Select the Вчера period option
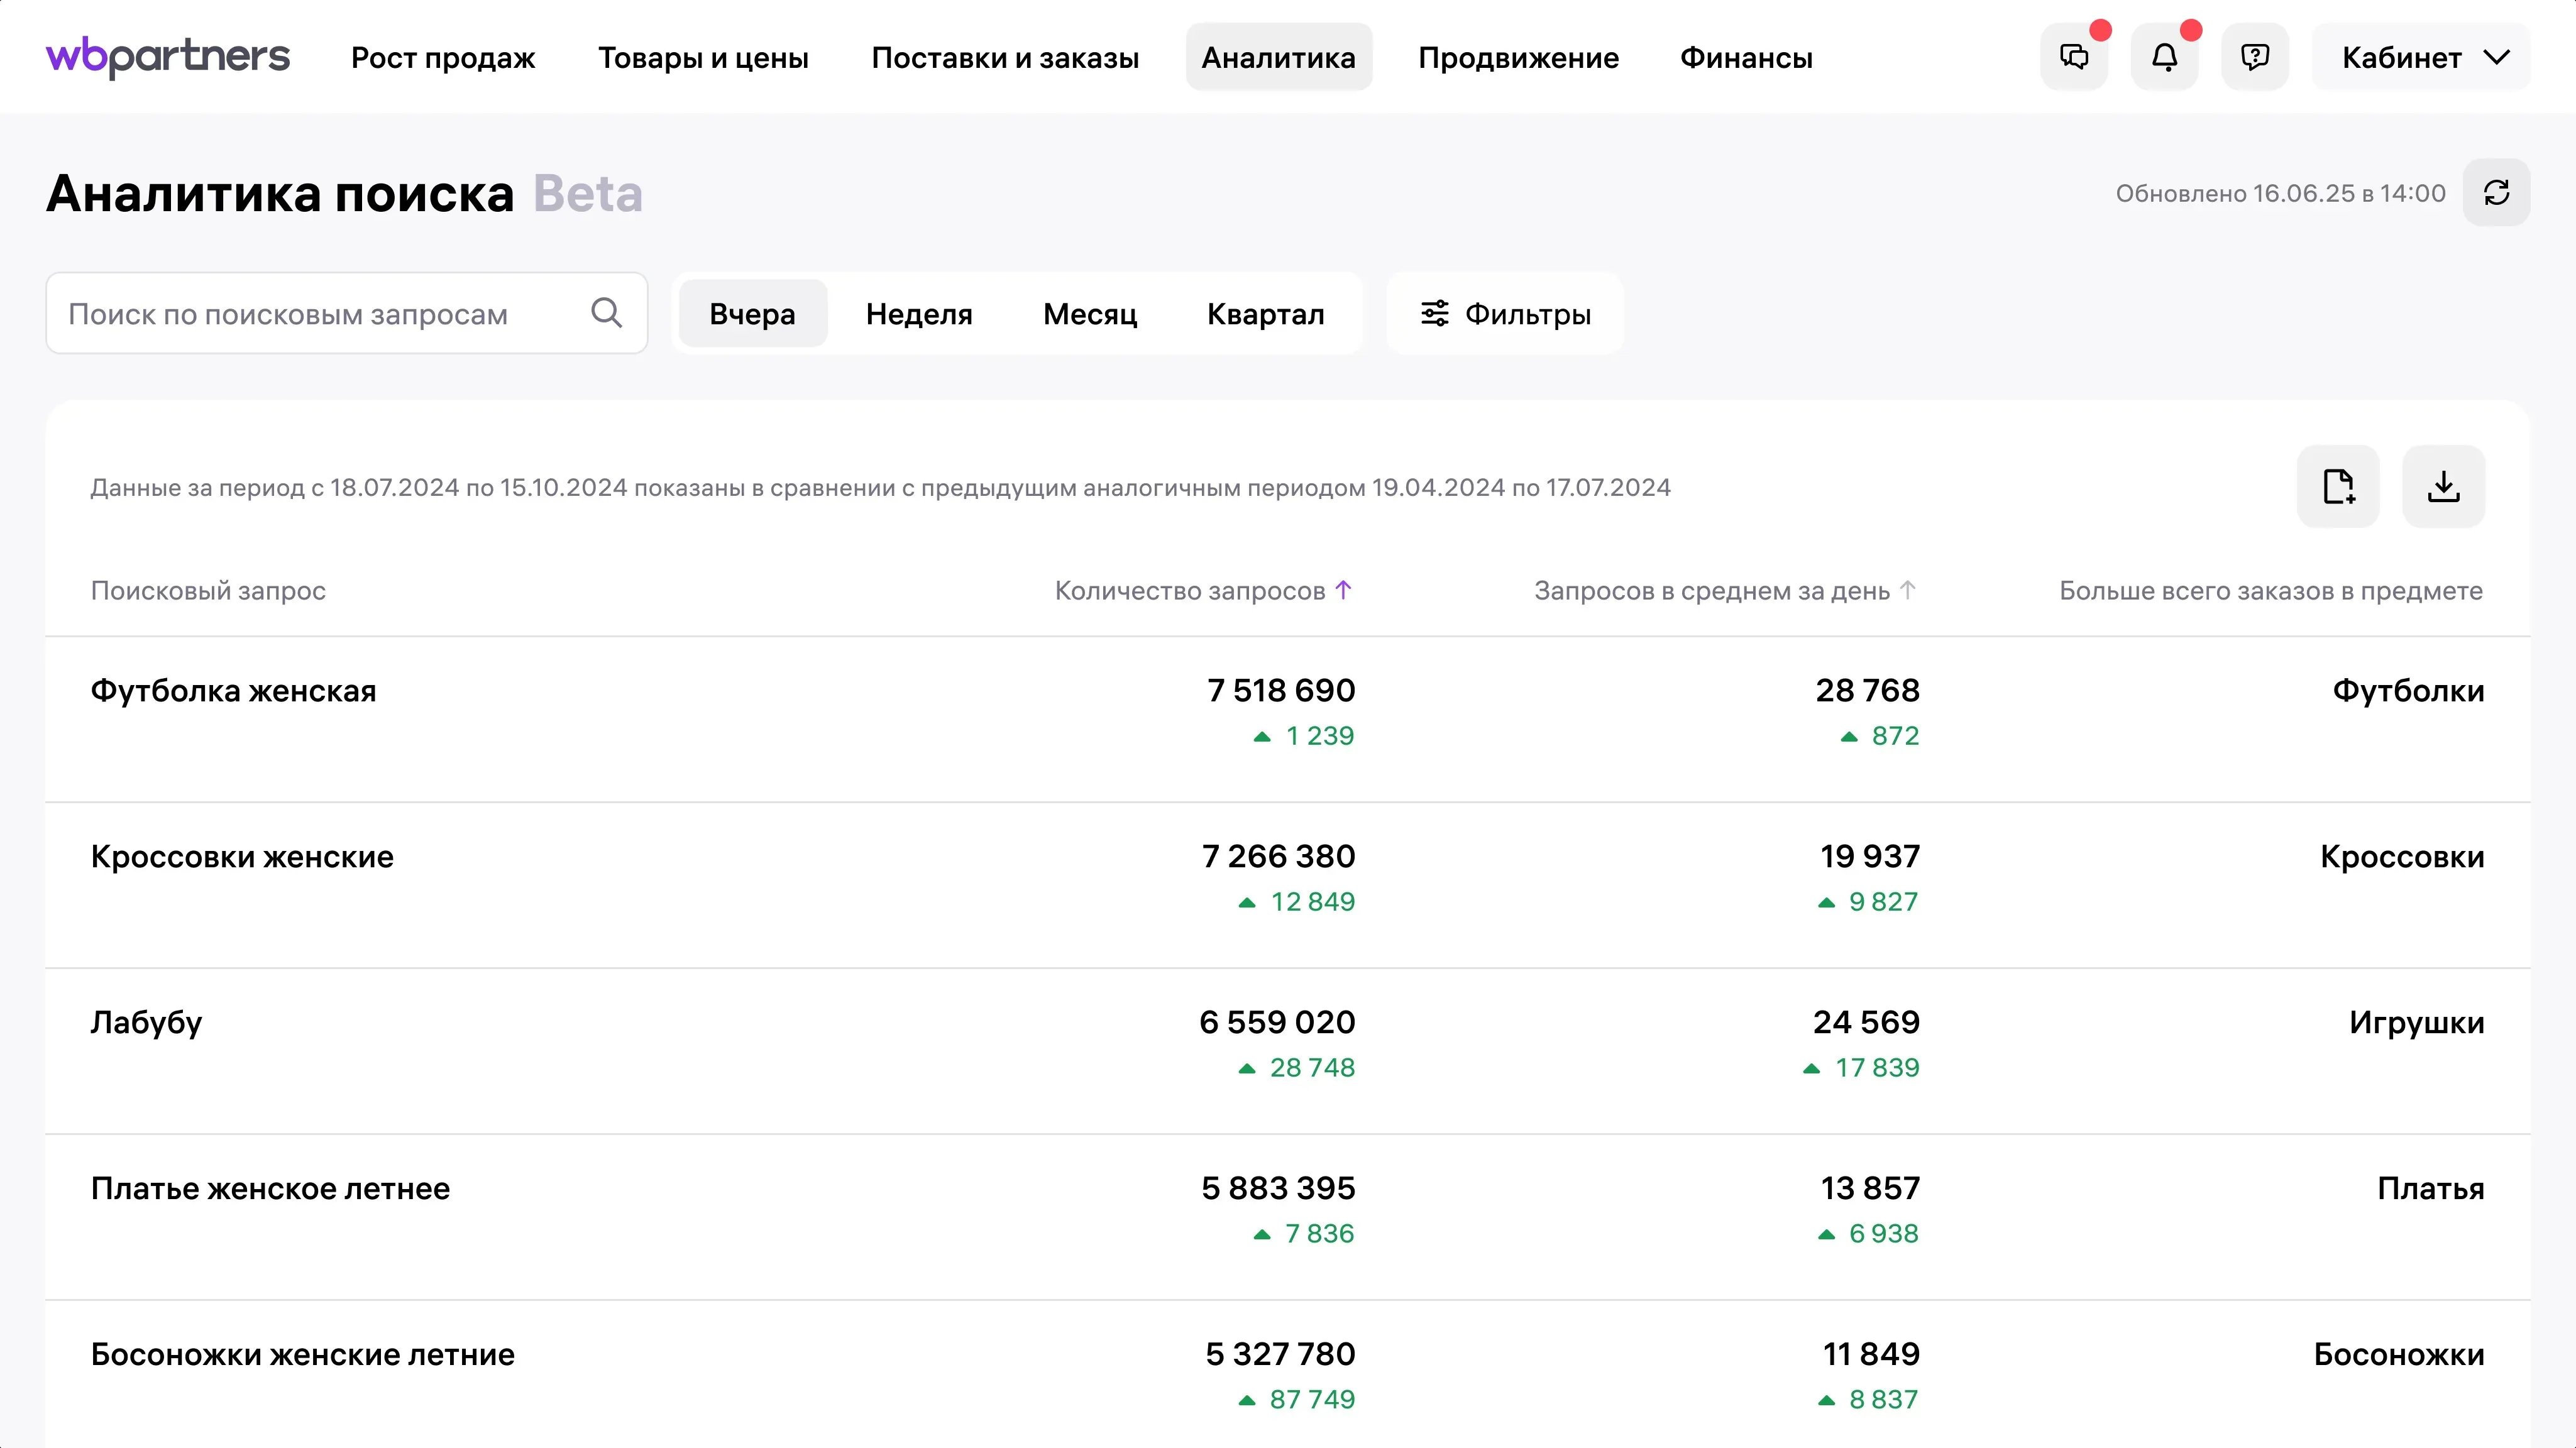 [x=752, y=314]
